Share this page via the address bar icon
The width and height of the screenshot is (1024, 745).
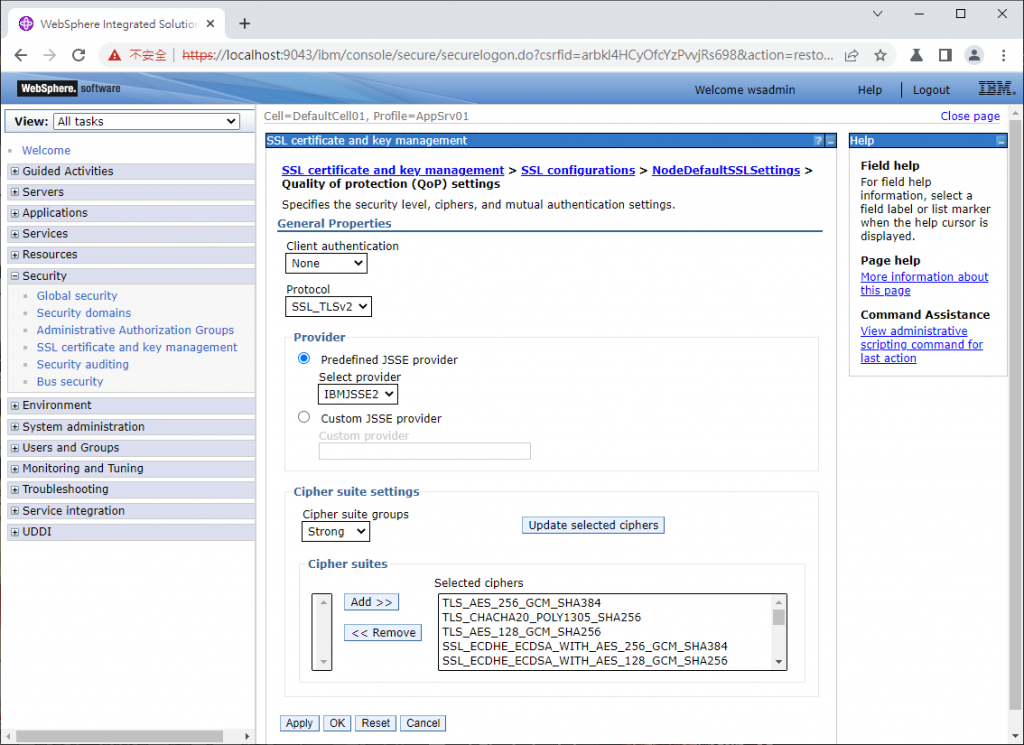click(852, 55)
